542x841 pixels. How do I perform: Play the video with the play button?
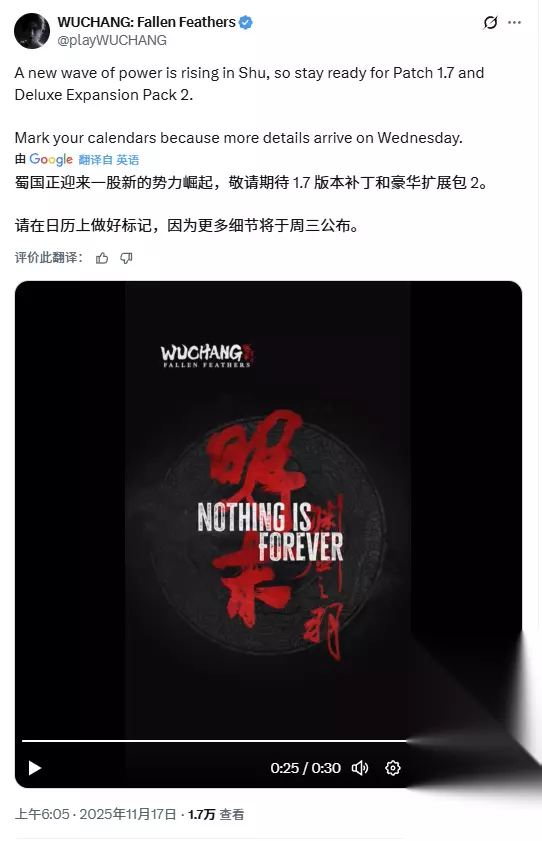point(35,768)
